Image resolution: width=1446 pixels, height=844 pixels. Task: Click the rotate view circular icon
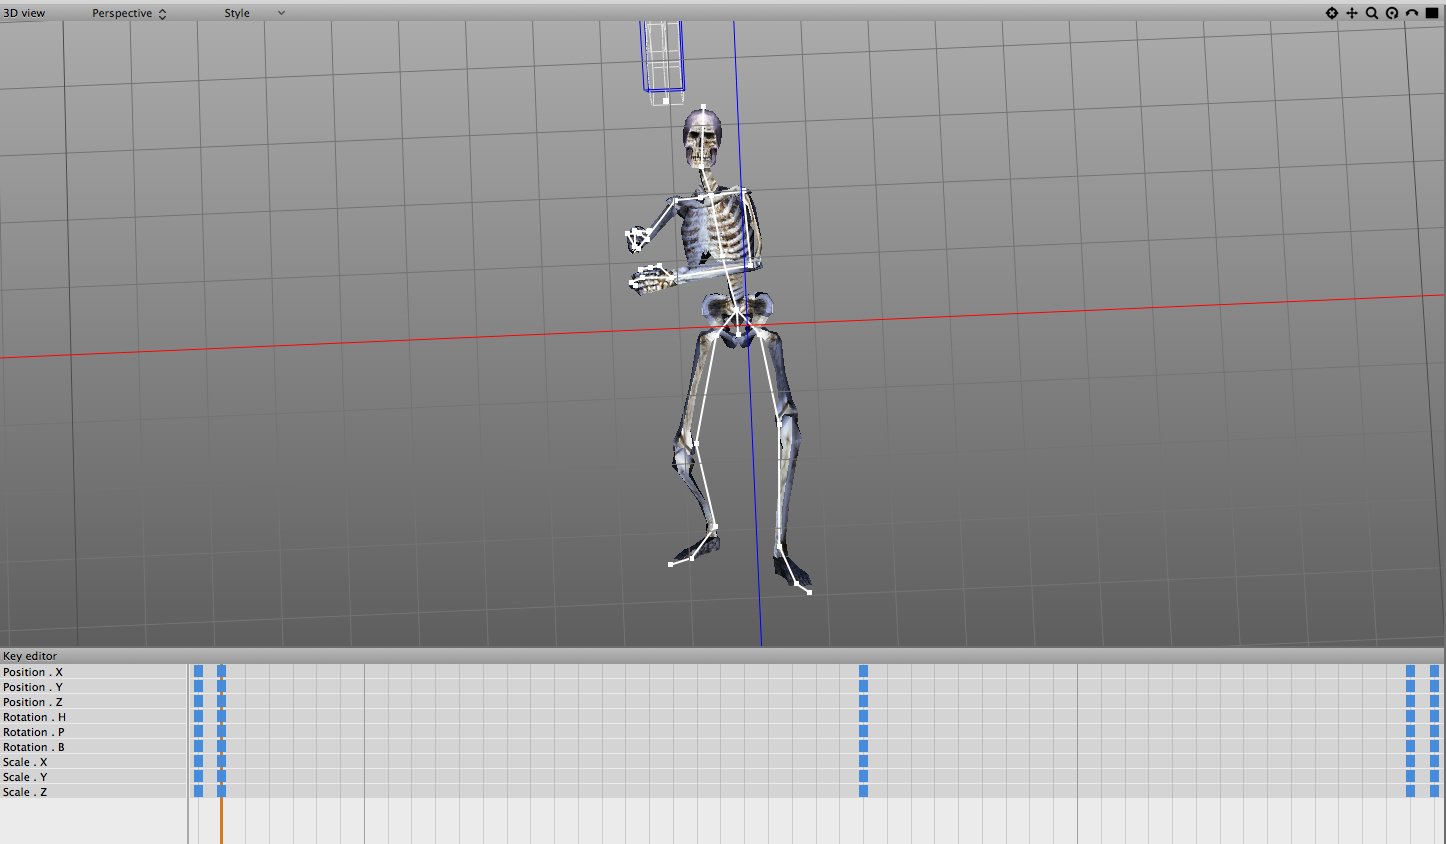pos(1391,13)
